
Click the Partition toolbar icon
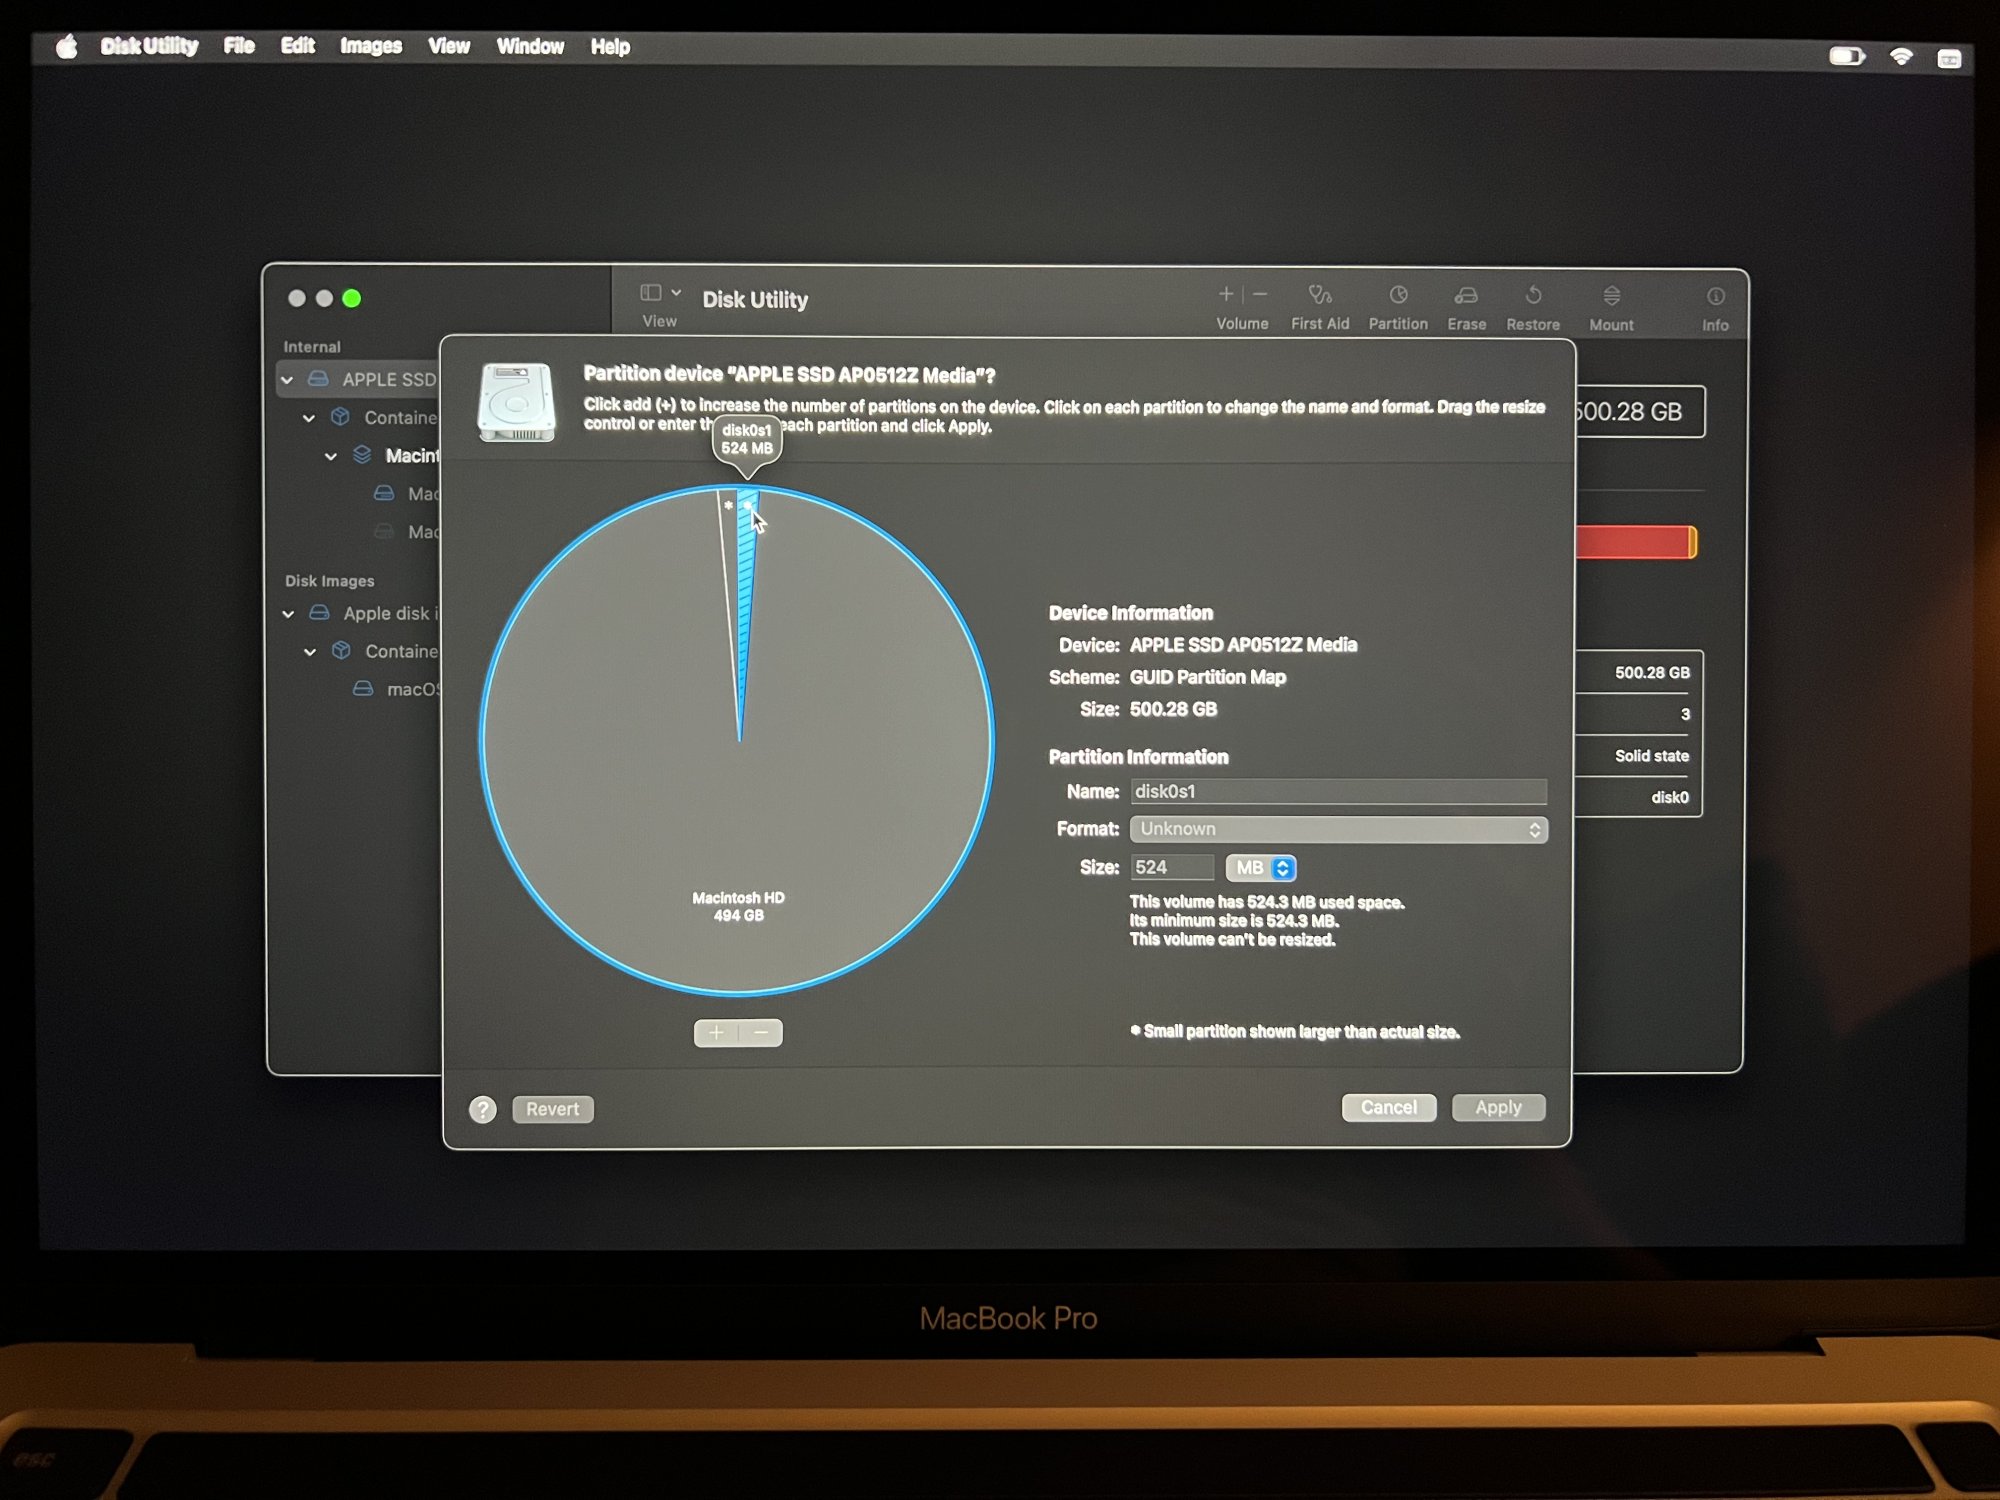[1398, 295]
